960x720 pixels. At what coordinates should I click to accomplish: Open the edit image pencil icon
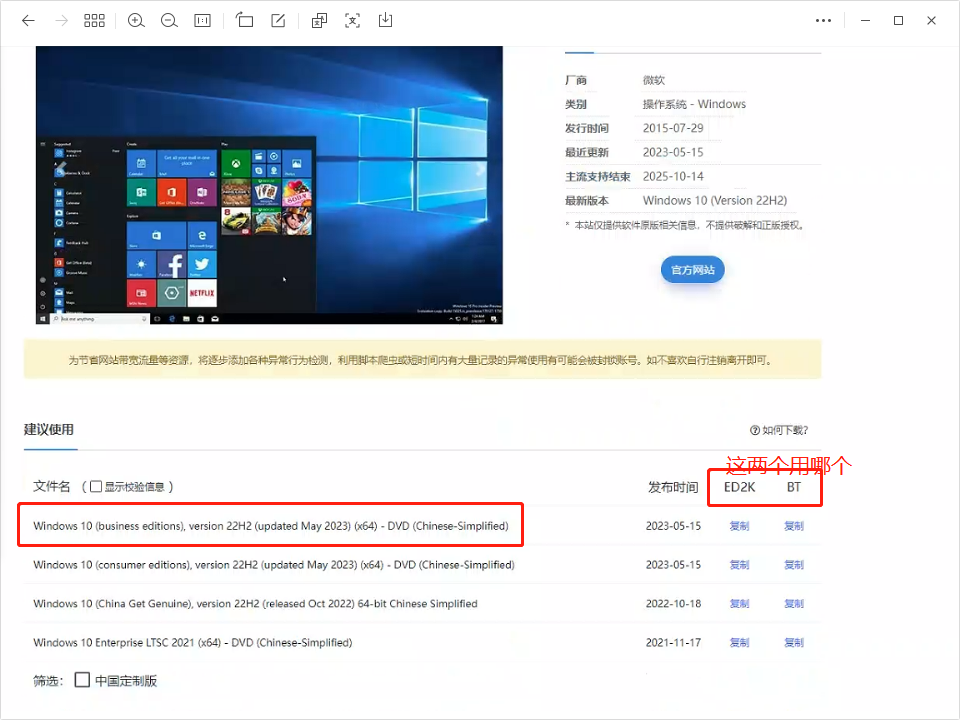tap(278, 21)
